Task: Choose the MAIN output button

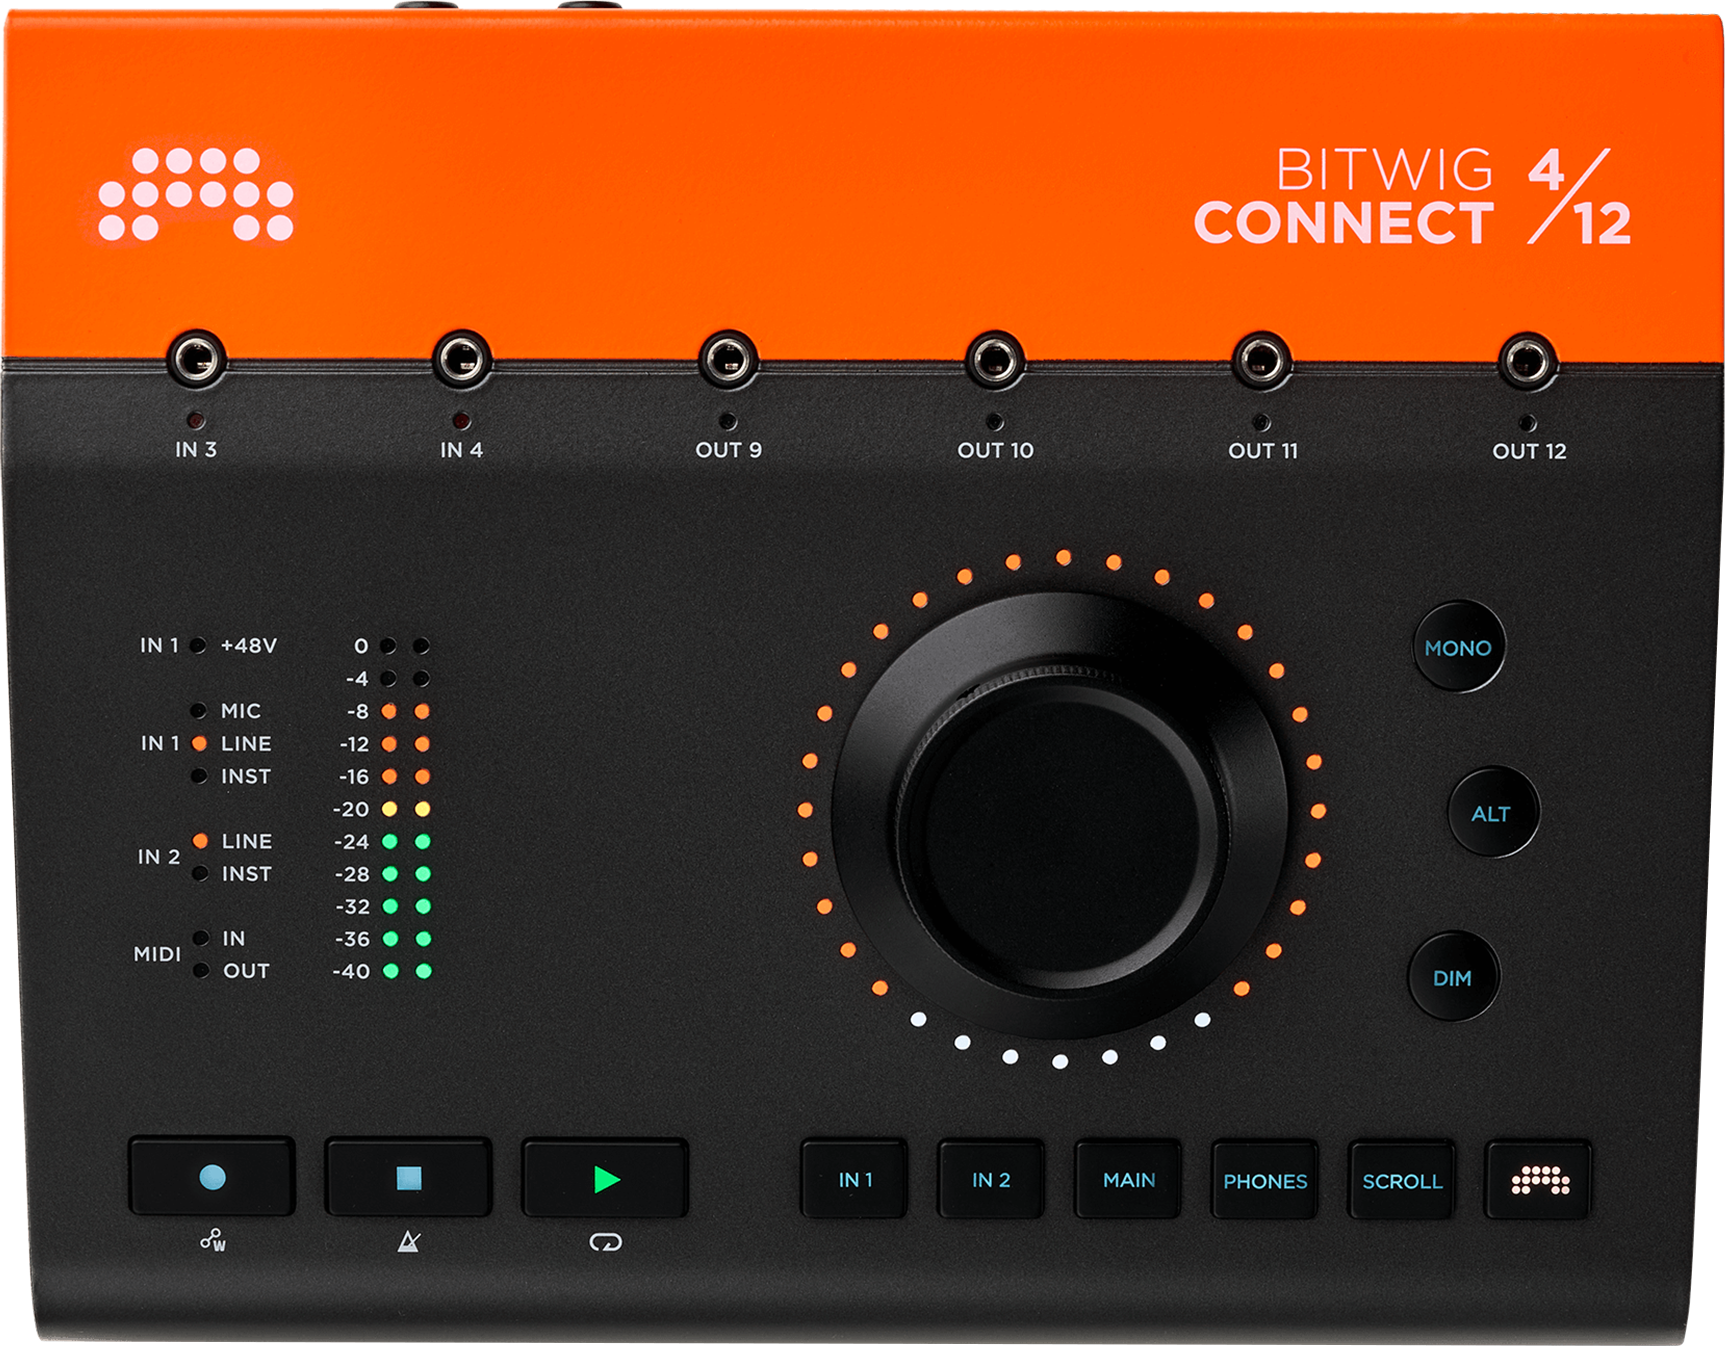Action: pos(1128,1180)
